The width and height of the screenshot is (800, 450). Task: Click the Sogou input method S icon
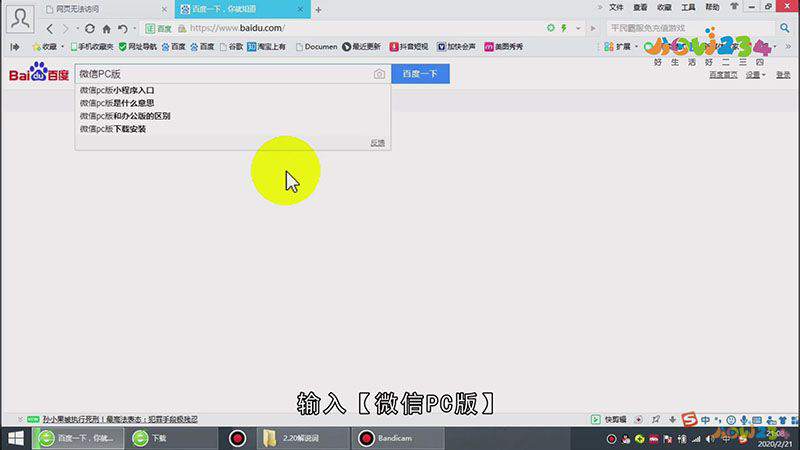689,419
